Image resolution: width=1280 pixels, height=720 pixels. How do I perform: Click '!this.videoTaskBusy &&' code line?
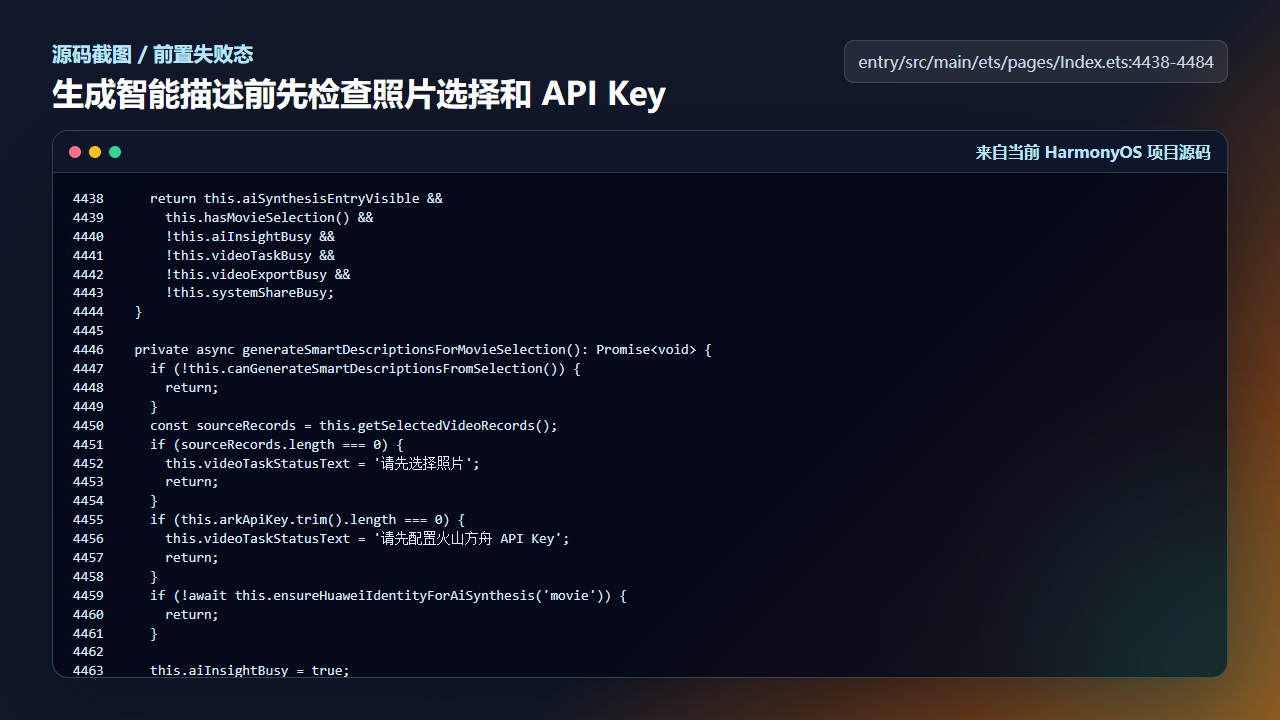click(x=250, y=255)
